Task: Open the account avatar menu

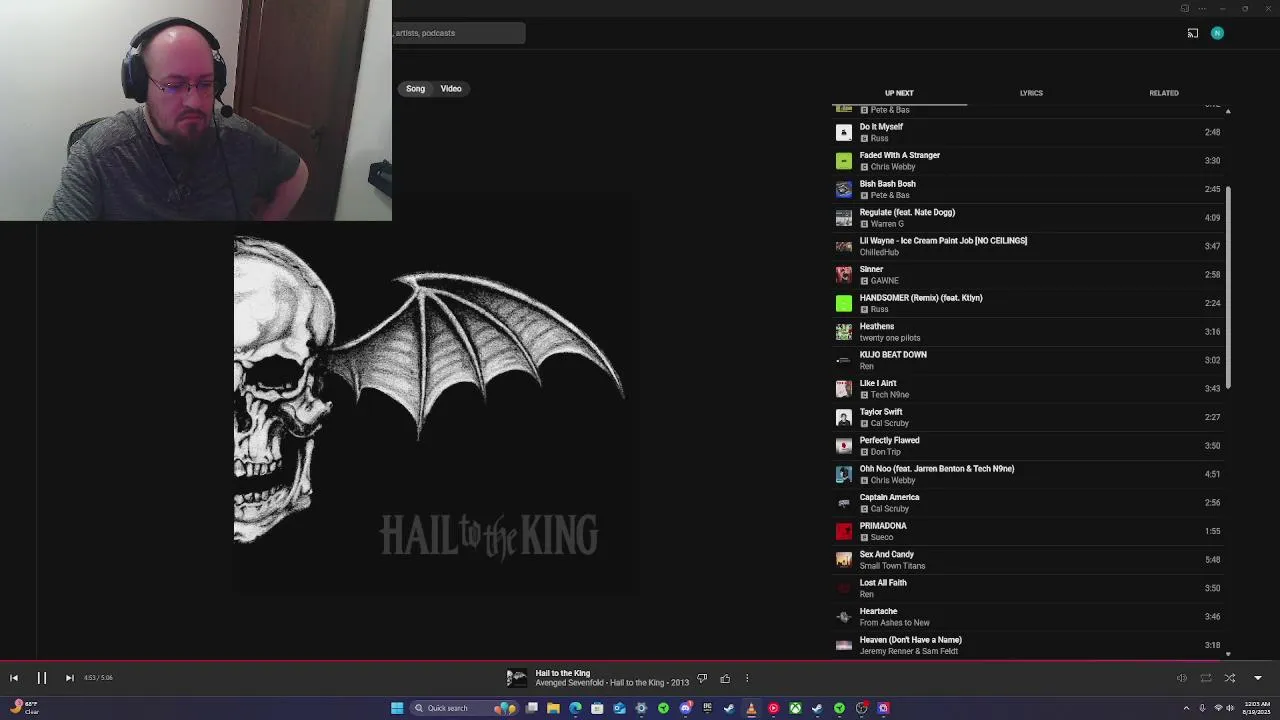Action: coord(1217,33)
